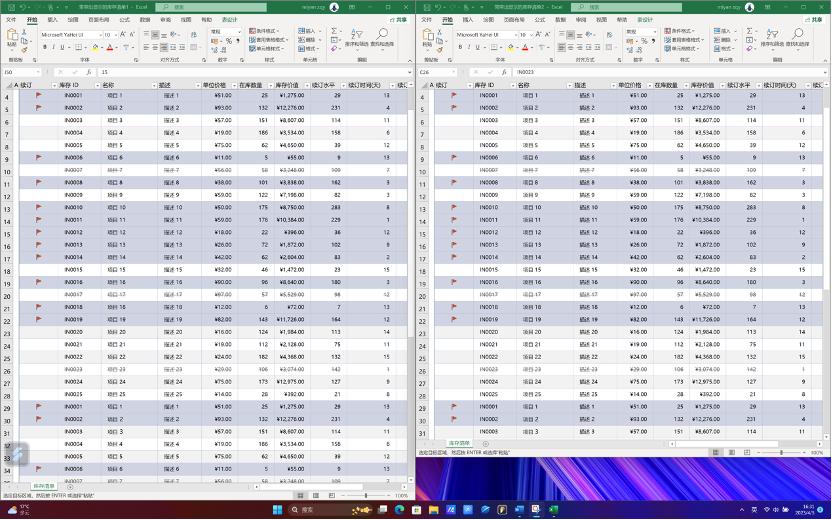The image size is (832, 520).
Task: Click Excel icon on the taskbar
Action: [x=553, y=510]
